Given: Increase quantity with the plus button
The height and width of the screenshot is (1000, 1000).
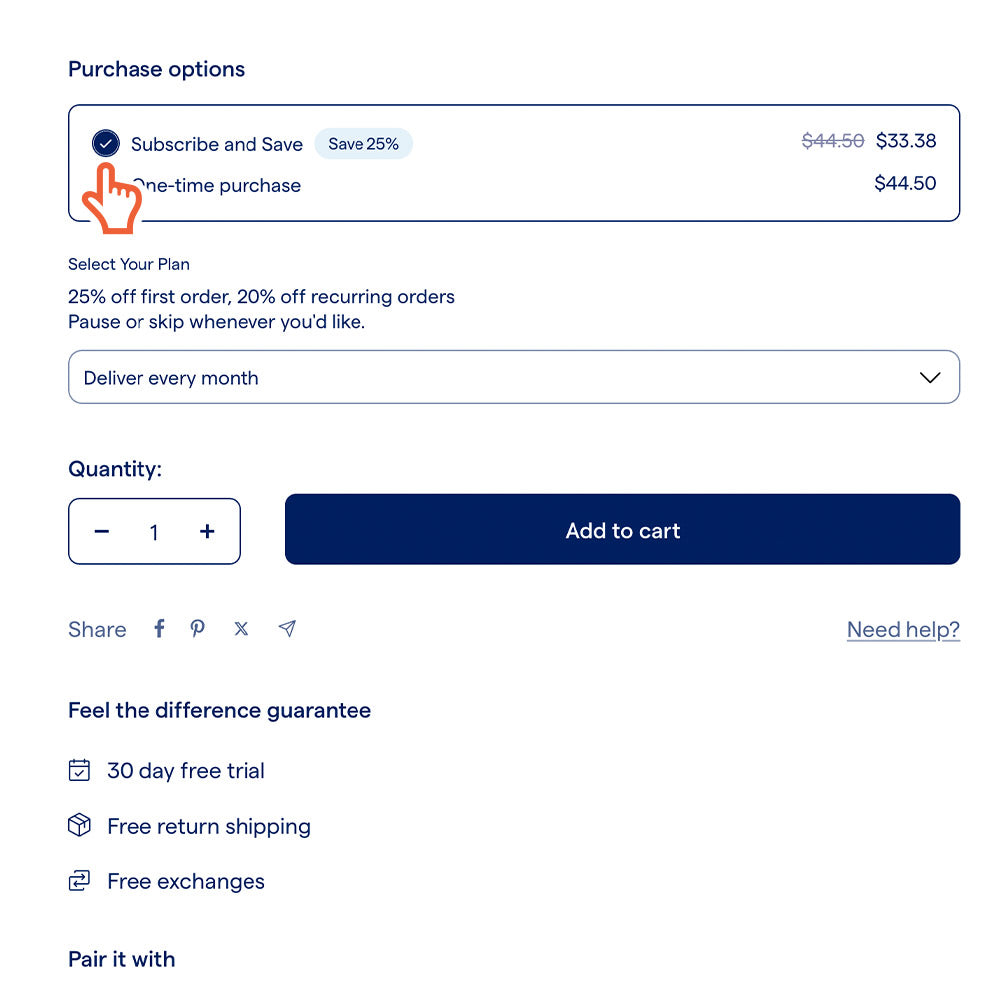Looking at the screenshot, I should (x=207, y=531).
